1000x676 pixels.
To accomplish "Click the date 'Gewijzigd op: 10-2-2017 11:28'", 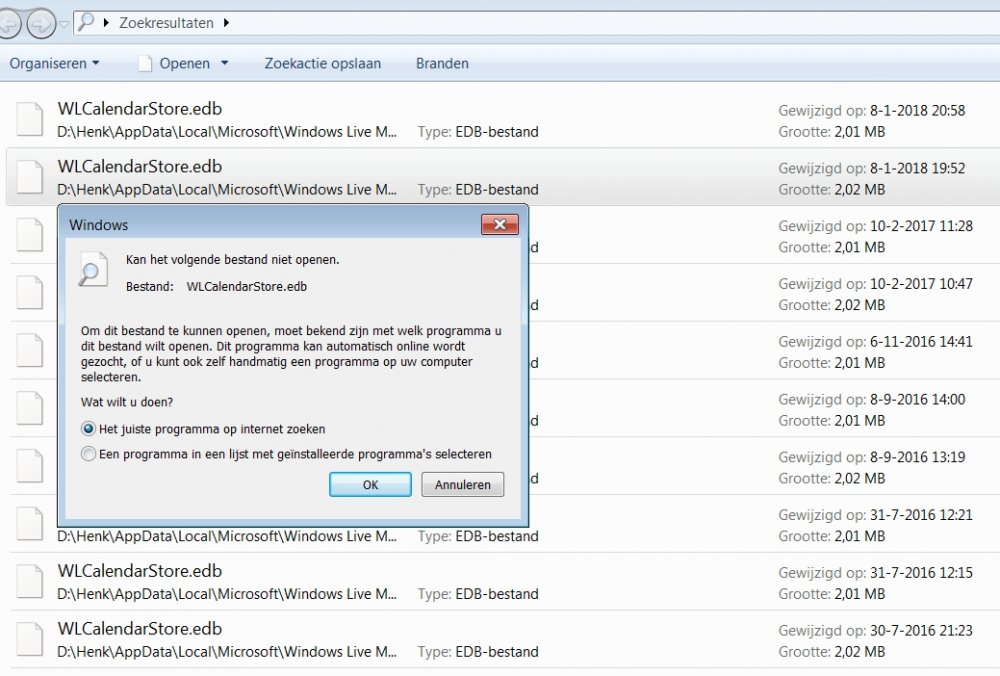I will [x=875, y=226].
